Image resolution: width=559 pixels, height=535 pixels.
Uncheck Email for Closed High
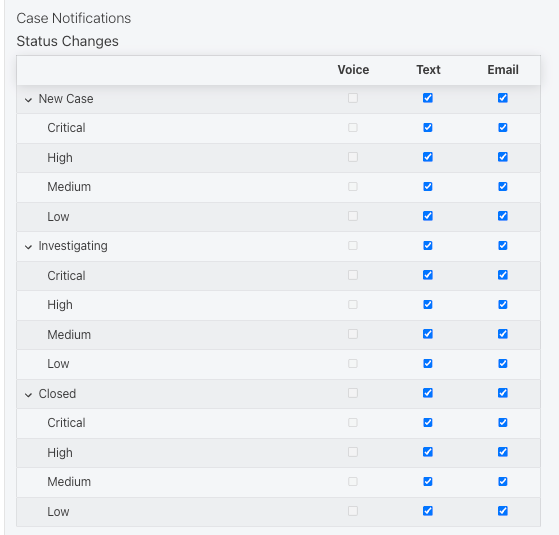coord(503,452)
